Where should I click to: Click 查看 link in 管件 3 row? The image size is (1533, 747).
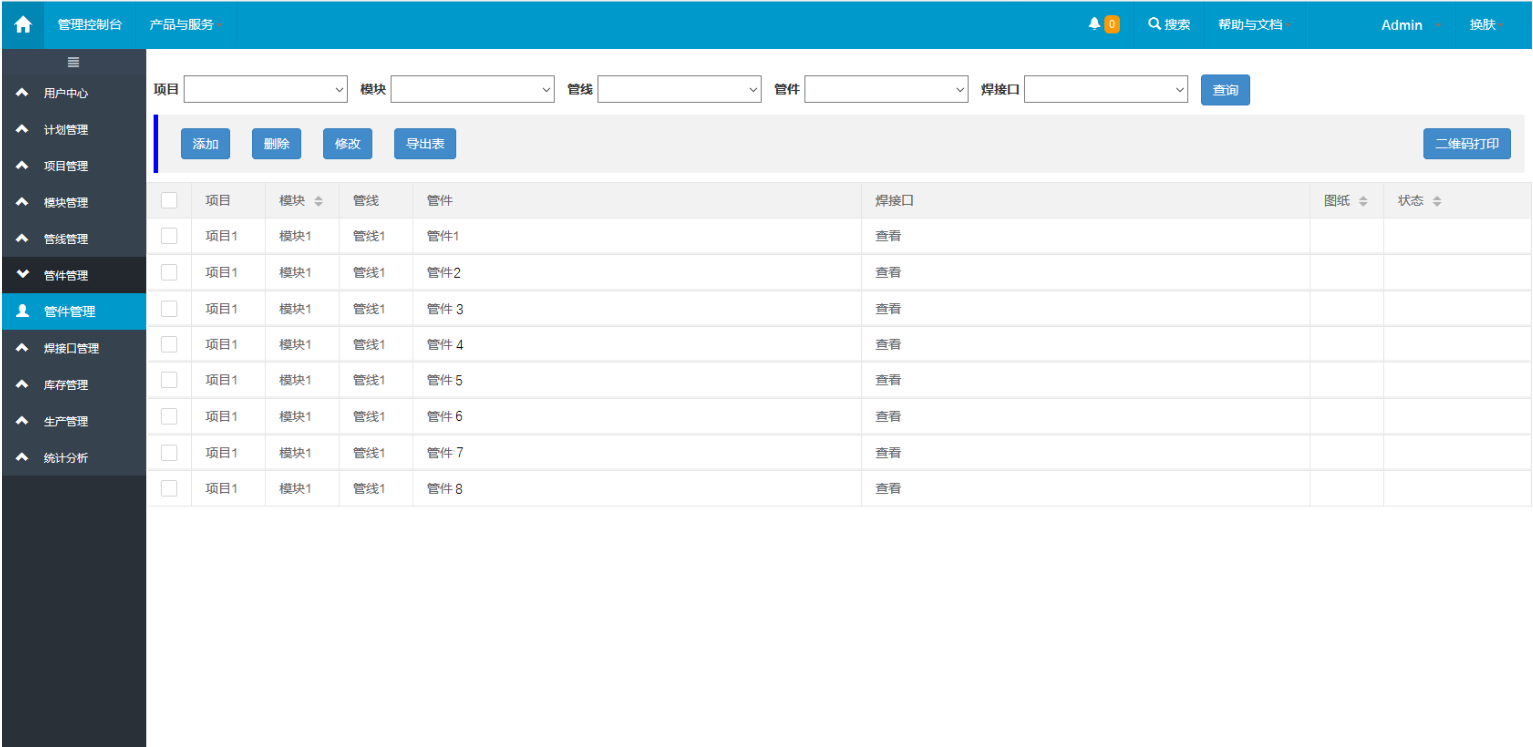(888, 309)
